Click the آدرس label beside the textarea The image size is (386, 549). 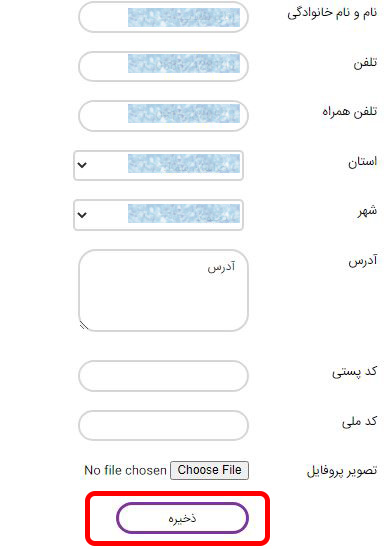click(363, 261)
